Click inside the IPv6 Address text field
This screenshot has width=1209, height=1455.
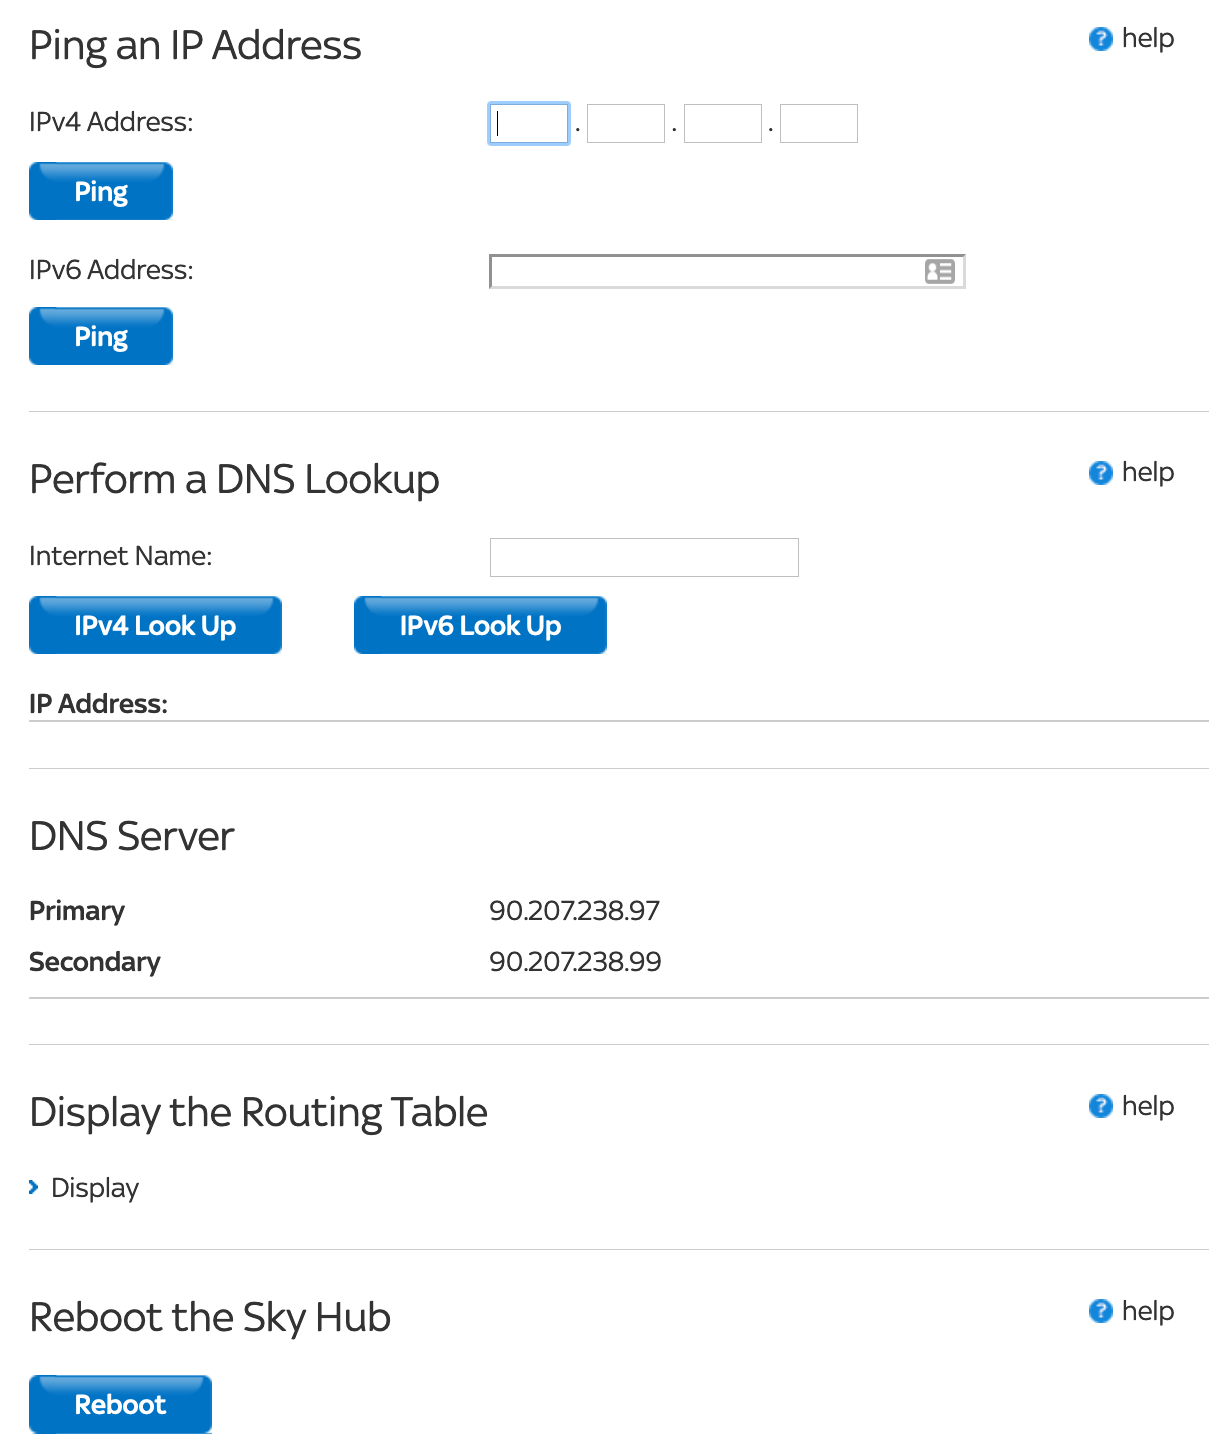click(705, 272)
